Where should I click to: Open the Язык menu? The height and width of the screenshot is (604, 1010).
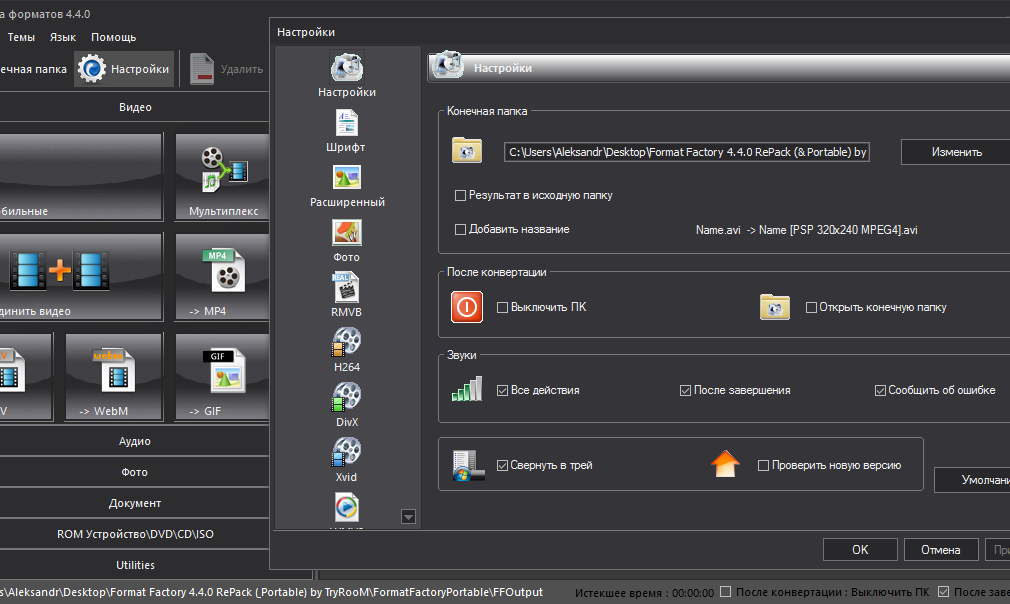tap(63, 37)
